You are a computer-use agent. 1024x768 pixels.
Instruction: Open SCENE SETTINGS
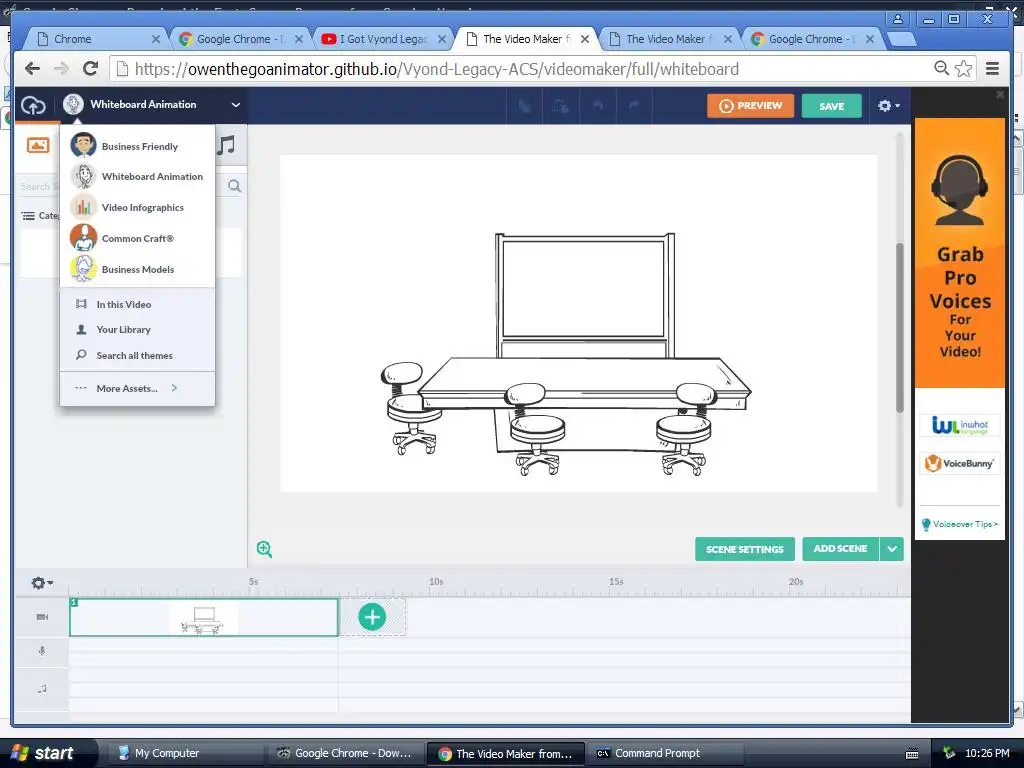[x=744, y=549]
